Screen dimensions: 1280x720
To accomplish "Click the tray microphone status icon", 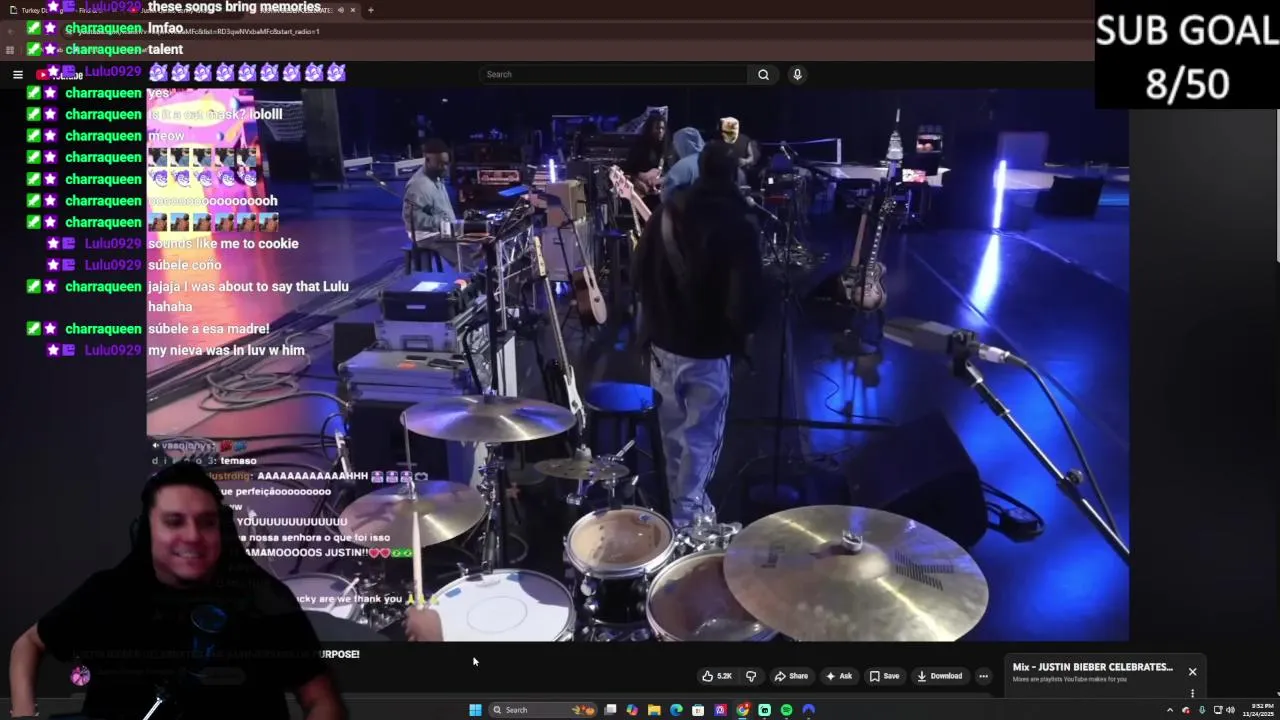I will coord(1202,710).
